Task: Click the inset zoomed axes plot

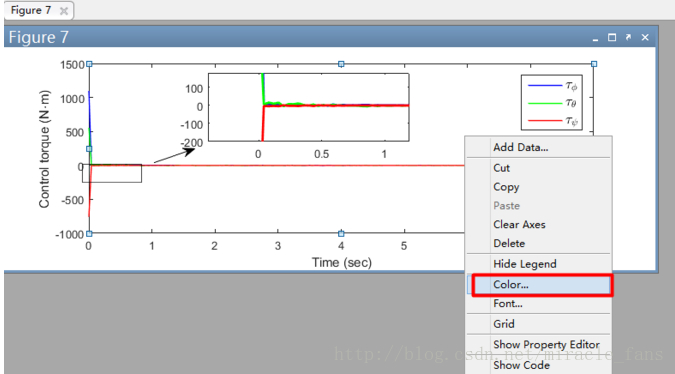Action: (309, 107)
